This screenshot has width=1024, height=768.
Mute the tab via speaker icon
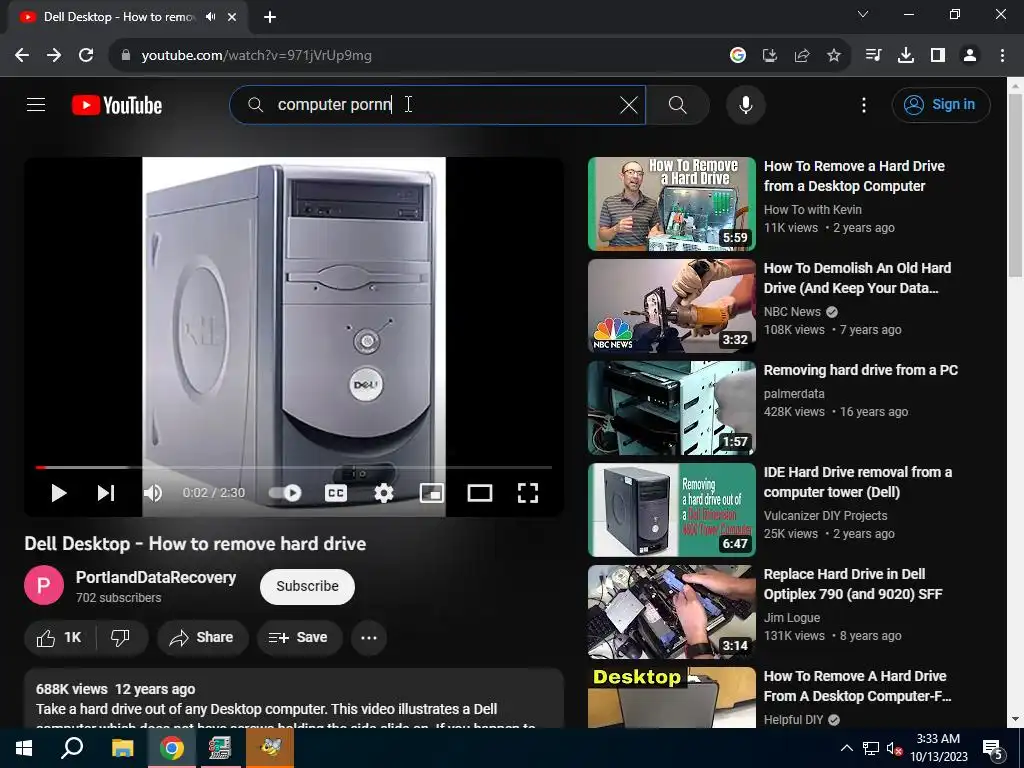(x=210, y=17)
